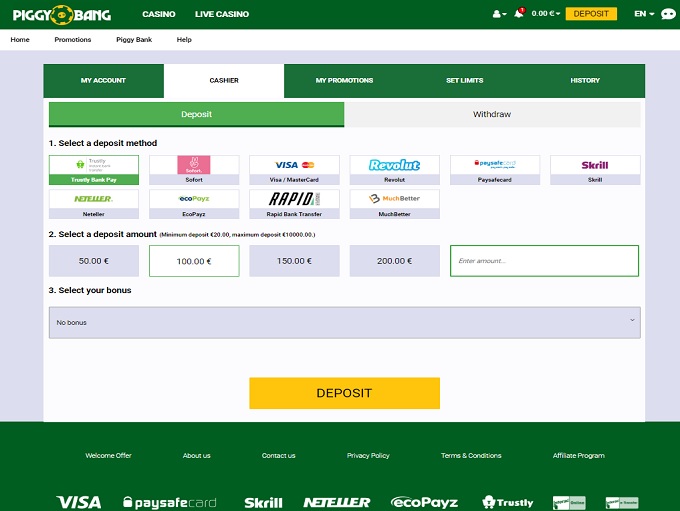This screenshot has height=511, width=680.
Task: Click the Enter amount input field
Action: click(x=544, y=260)
